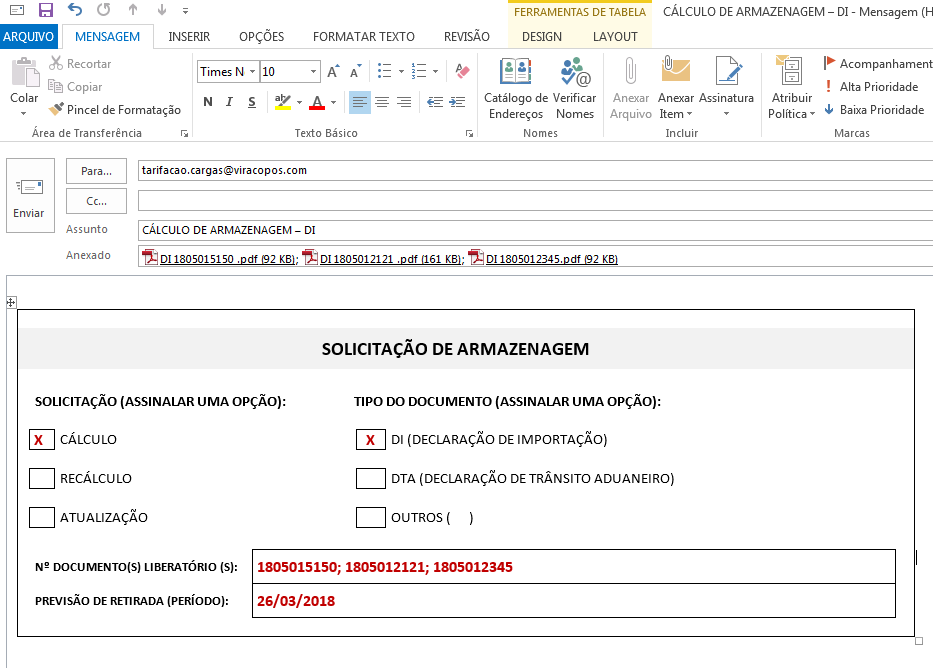Viewport: 933px width, 668px height.
Task: Apply italic formatting
Action: [230, 102]
